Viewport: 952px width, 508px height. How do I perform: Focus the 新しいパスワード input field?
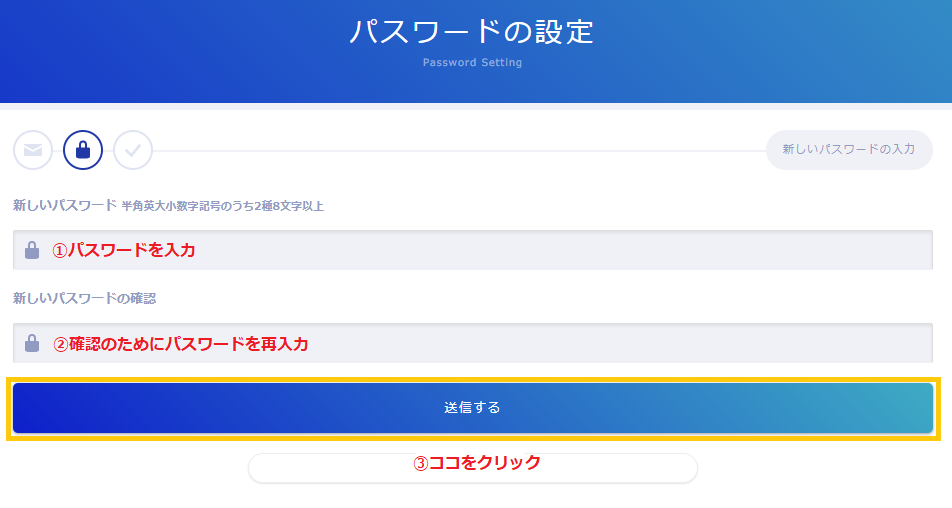point(473,250)
